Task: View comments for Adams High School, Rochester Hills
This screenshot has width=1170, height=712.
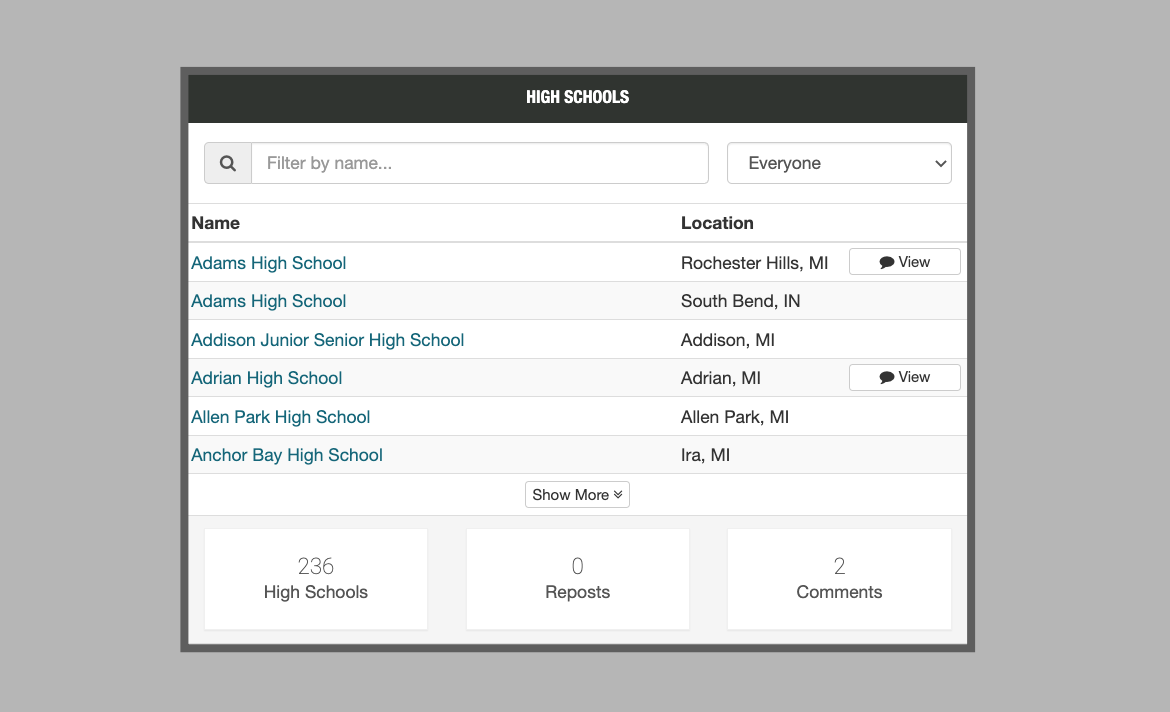Action: click(904, 262)
